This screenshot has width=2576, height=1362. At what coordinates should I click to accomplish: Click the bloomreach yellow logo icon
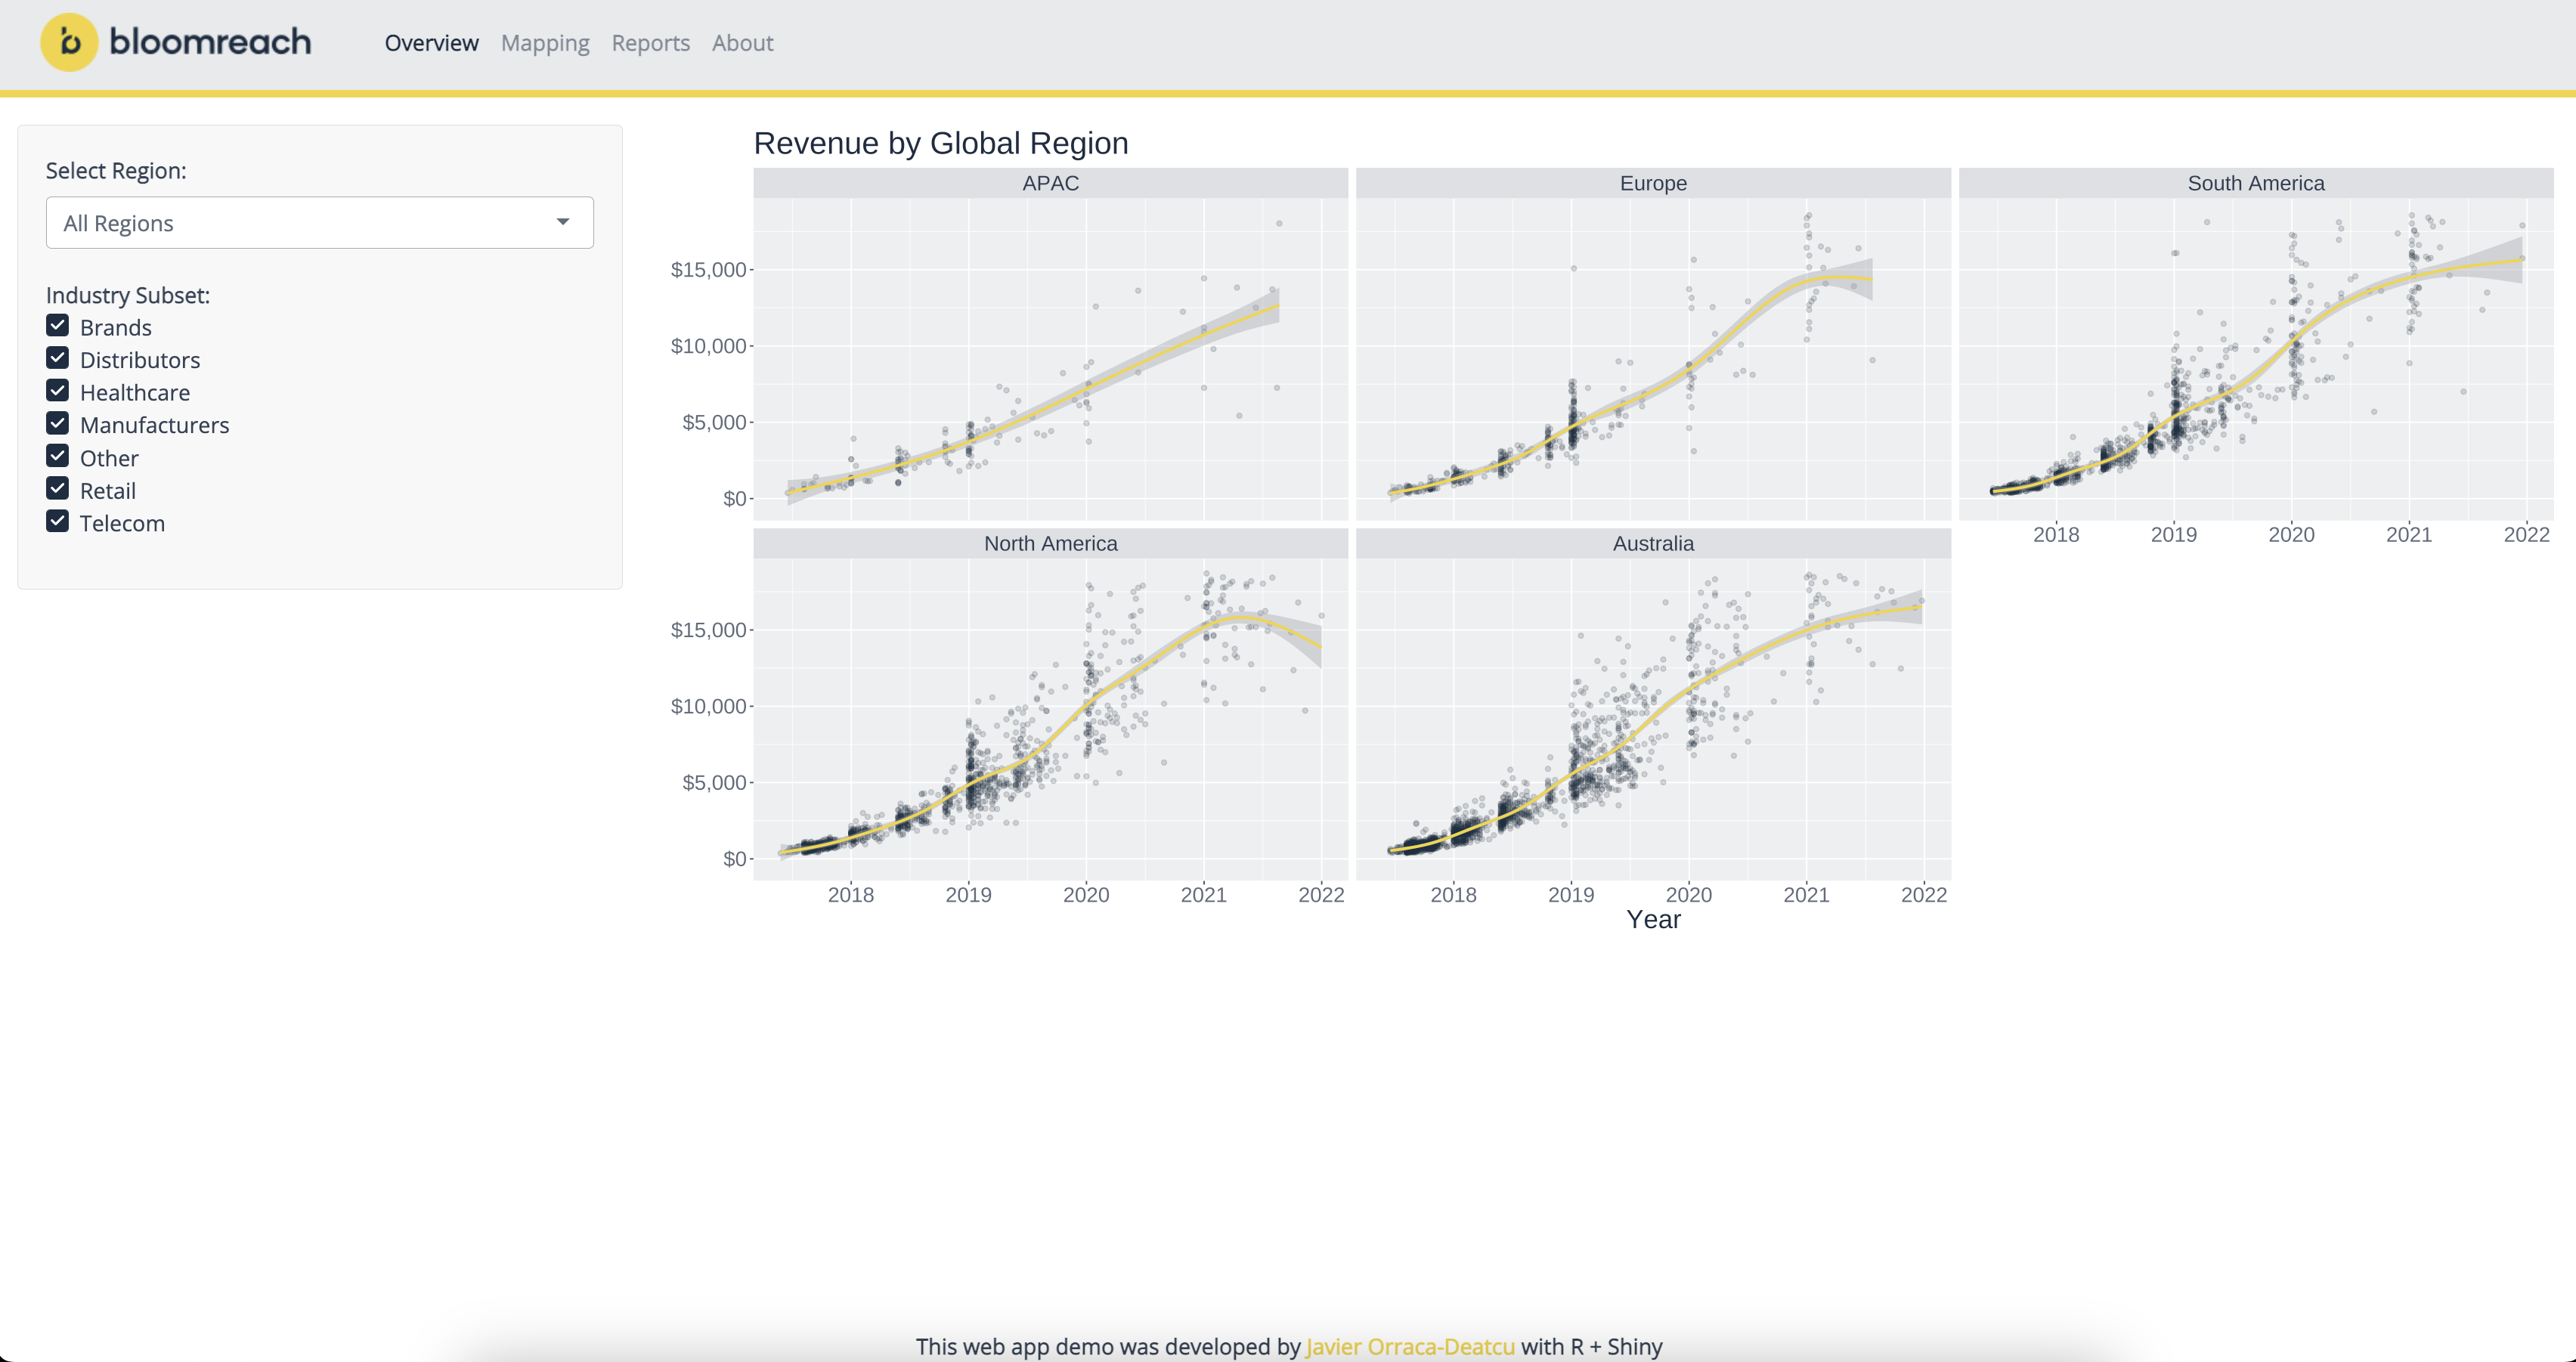click(68, 42)
